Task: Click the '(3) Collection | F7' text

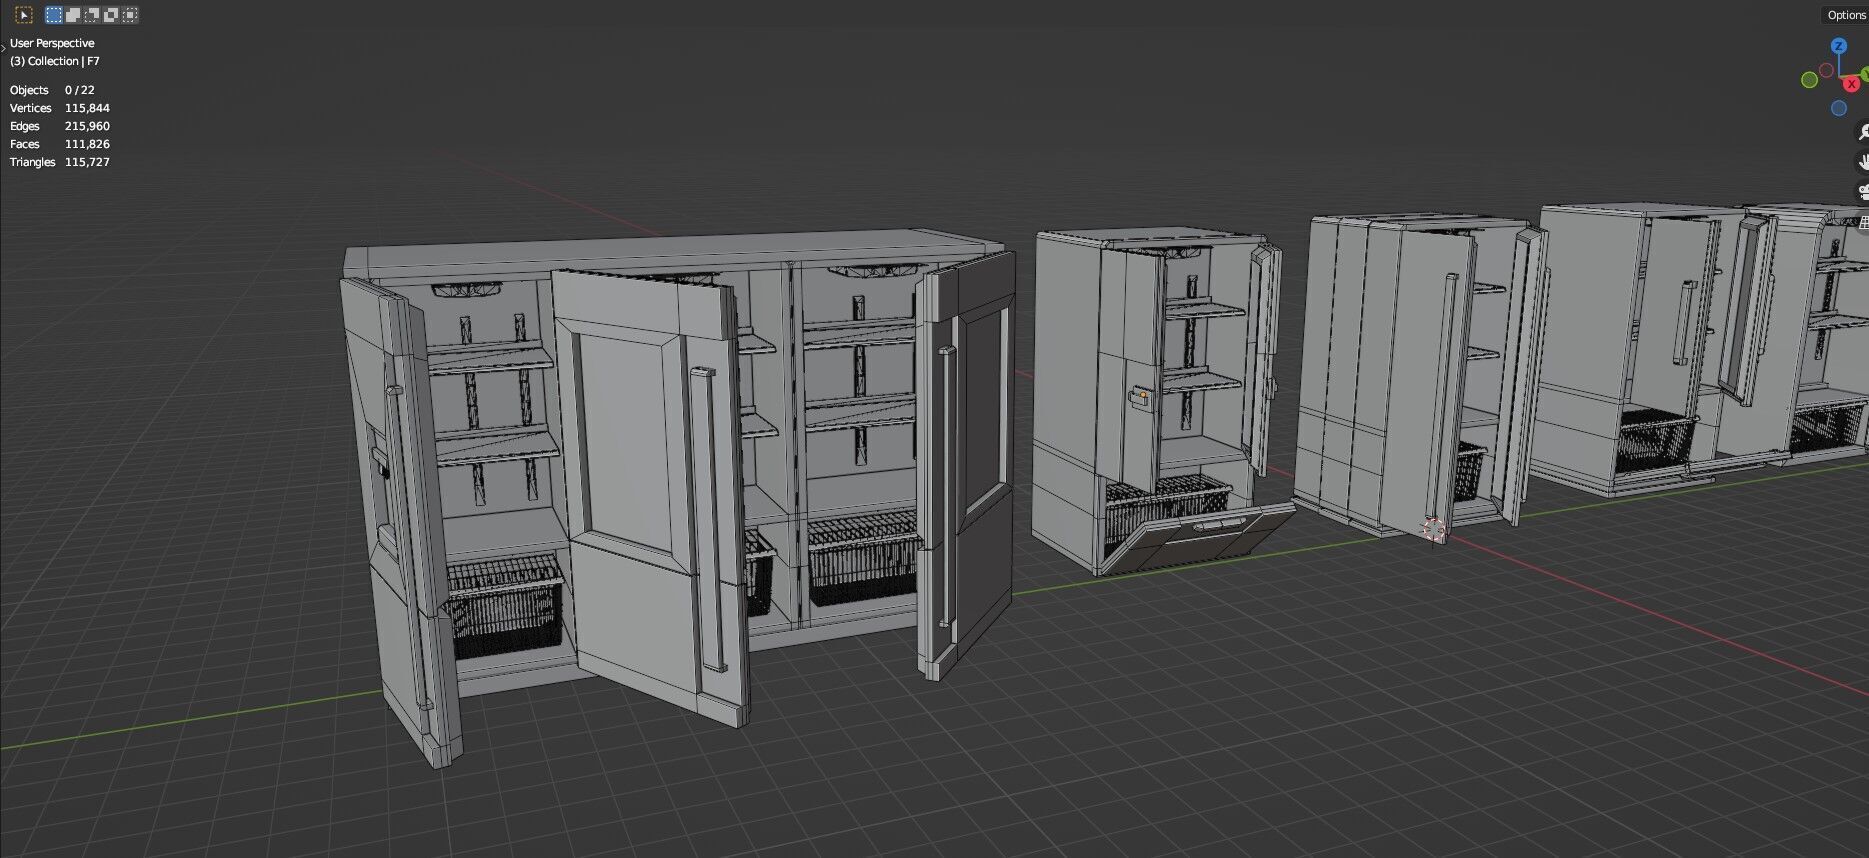Action: point(55,61)
